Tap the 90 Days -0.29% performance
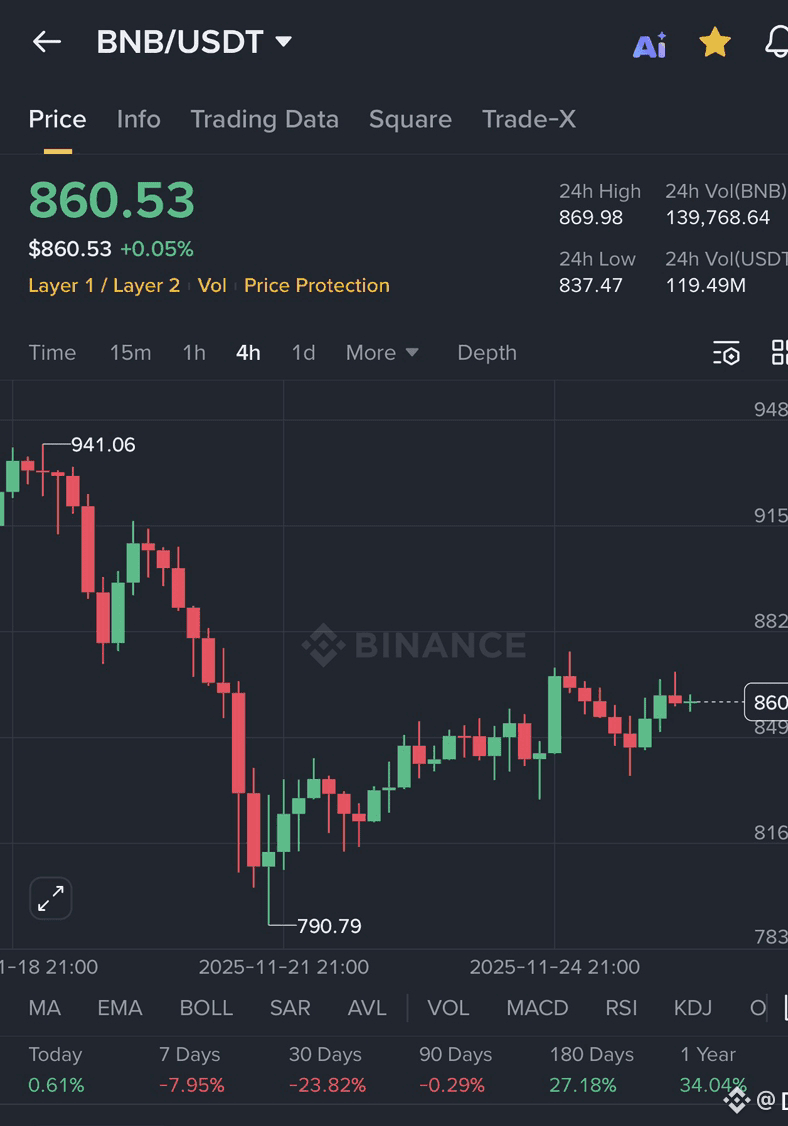 [455, 1070]
